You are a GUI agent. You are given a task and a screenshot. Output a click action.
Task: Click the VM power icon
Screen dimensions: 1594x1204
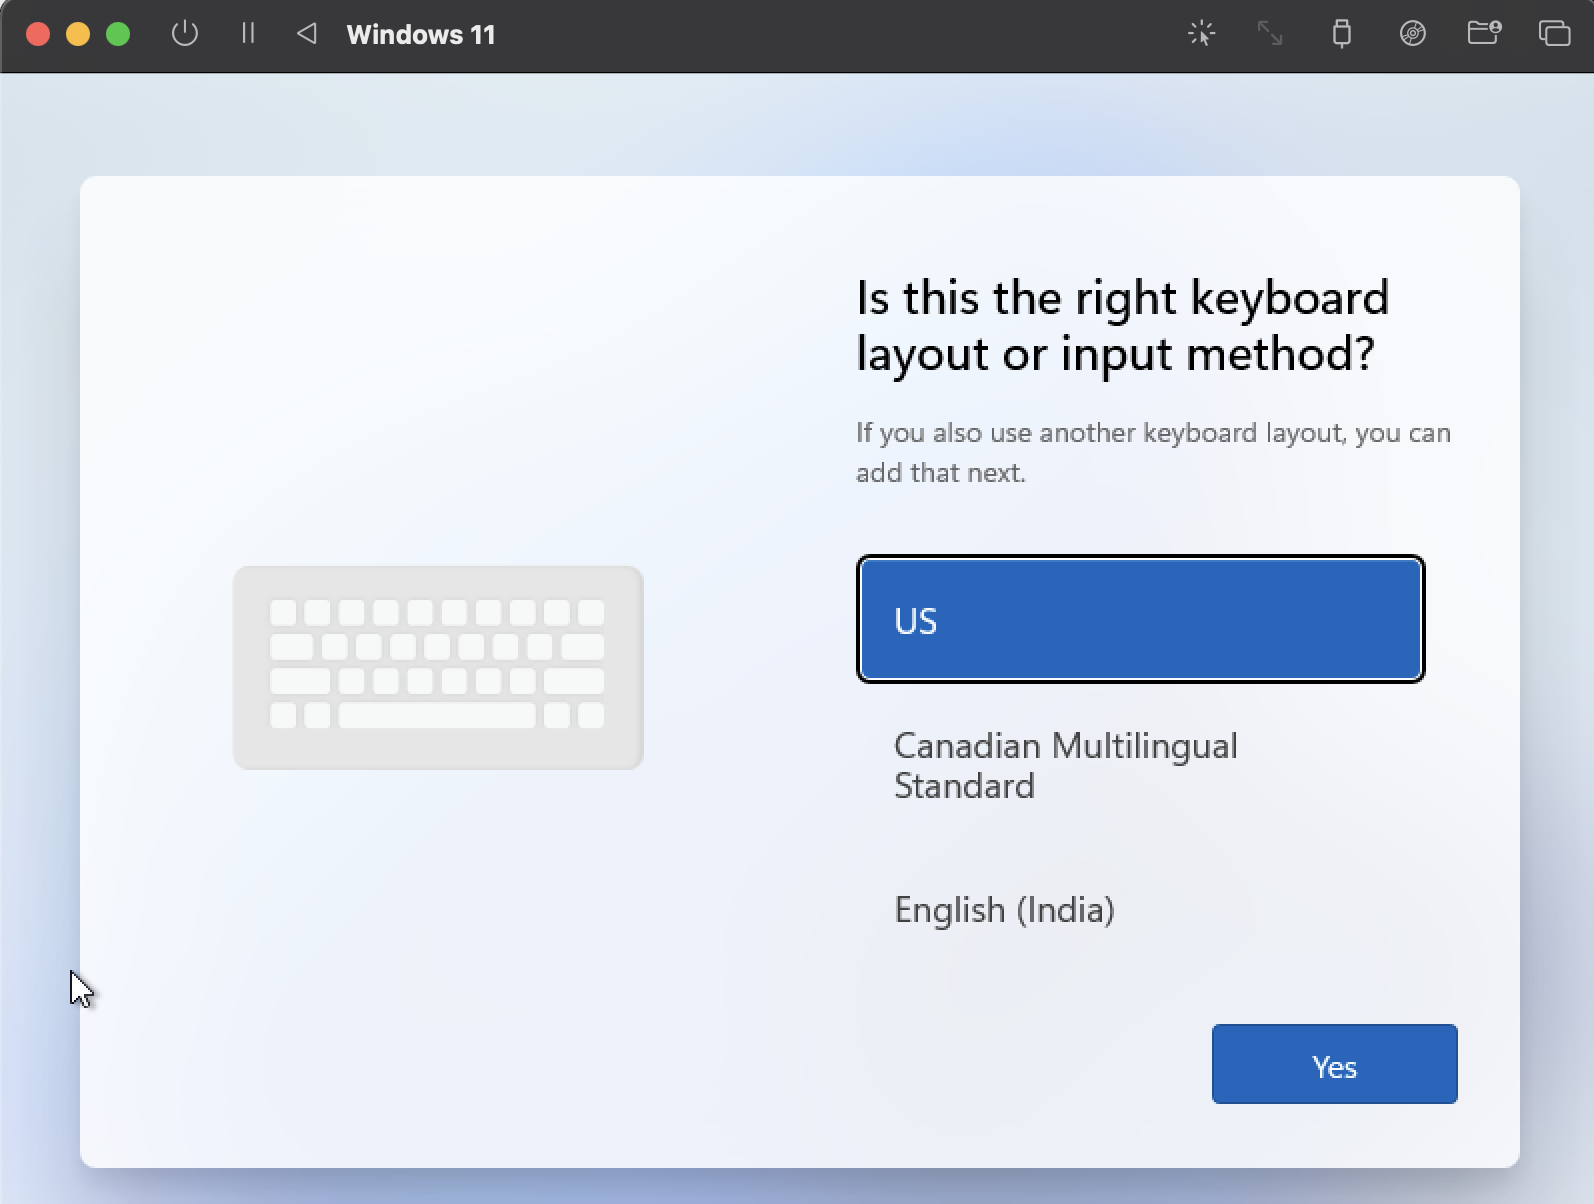pos(185,34)
